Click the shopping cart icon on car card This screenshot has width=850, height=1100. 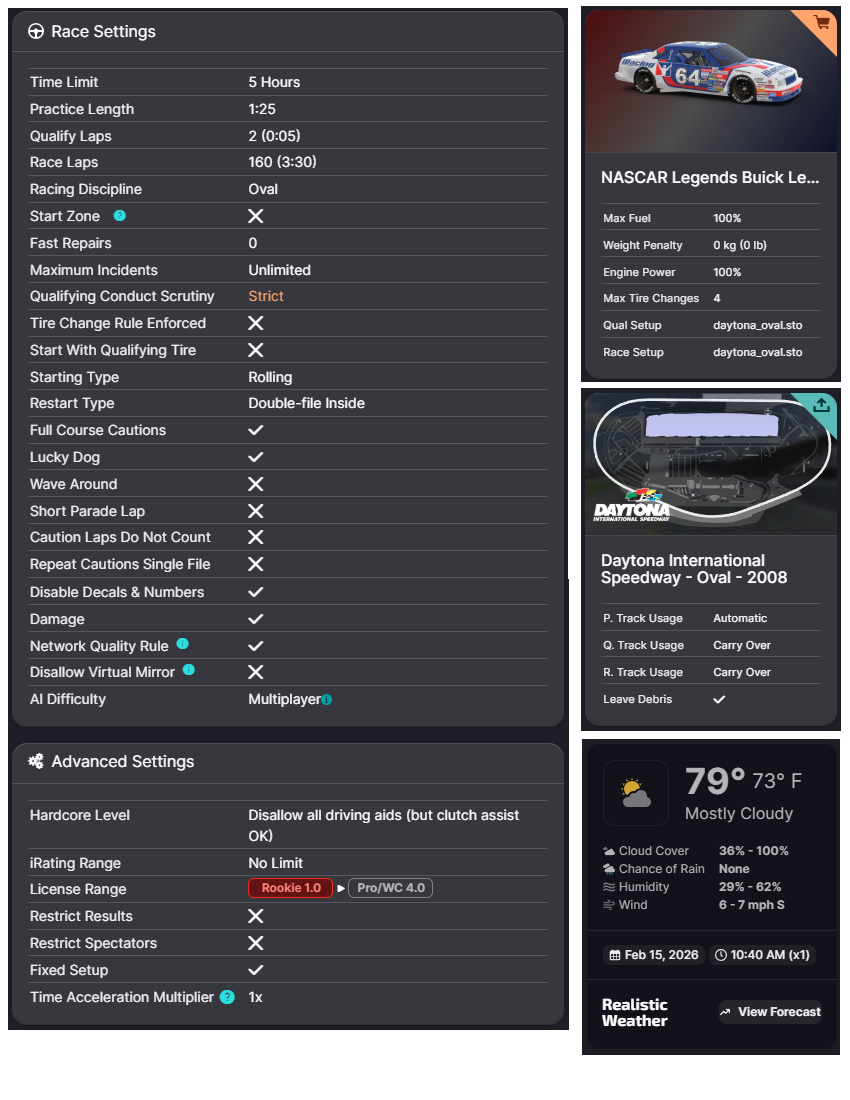click(822, 23)
